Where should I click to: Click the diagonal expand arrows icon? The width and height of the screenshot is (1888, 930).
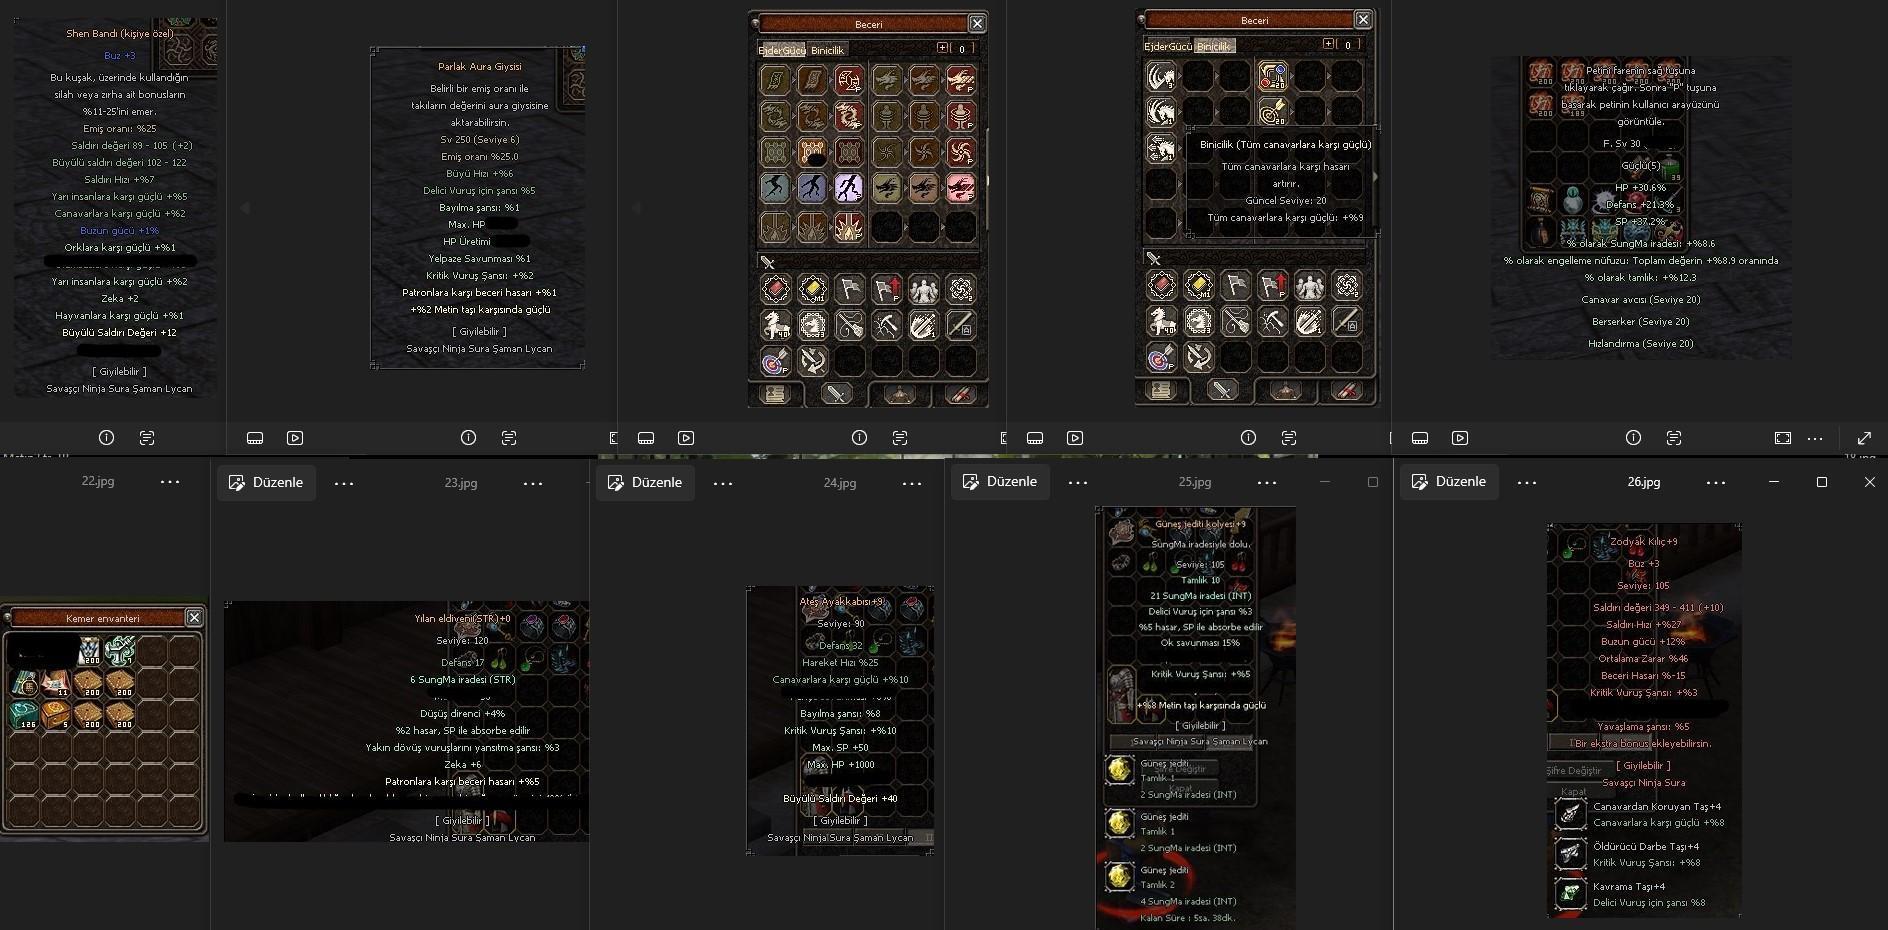tap(1864, 438)
